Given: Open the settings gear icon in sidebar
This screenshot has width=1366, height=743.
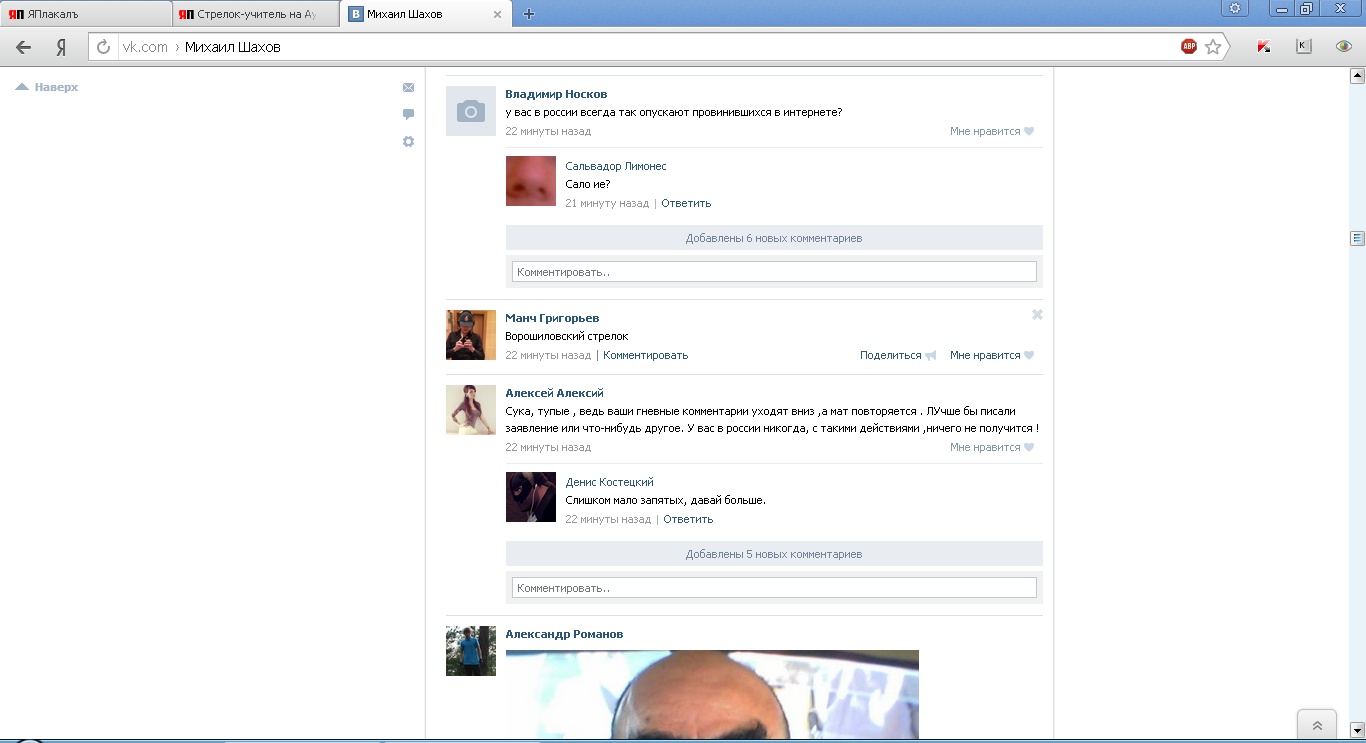Looking at the screenshot, I should [x=408, y=142].
